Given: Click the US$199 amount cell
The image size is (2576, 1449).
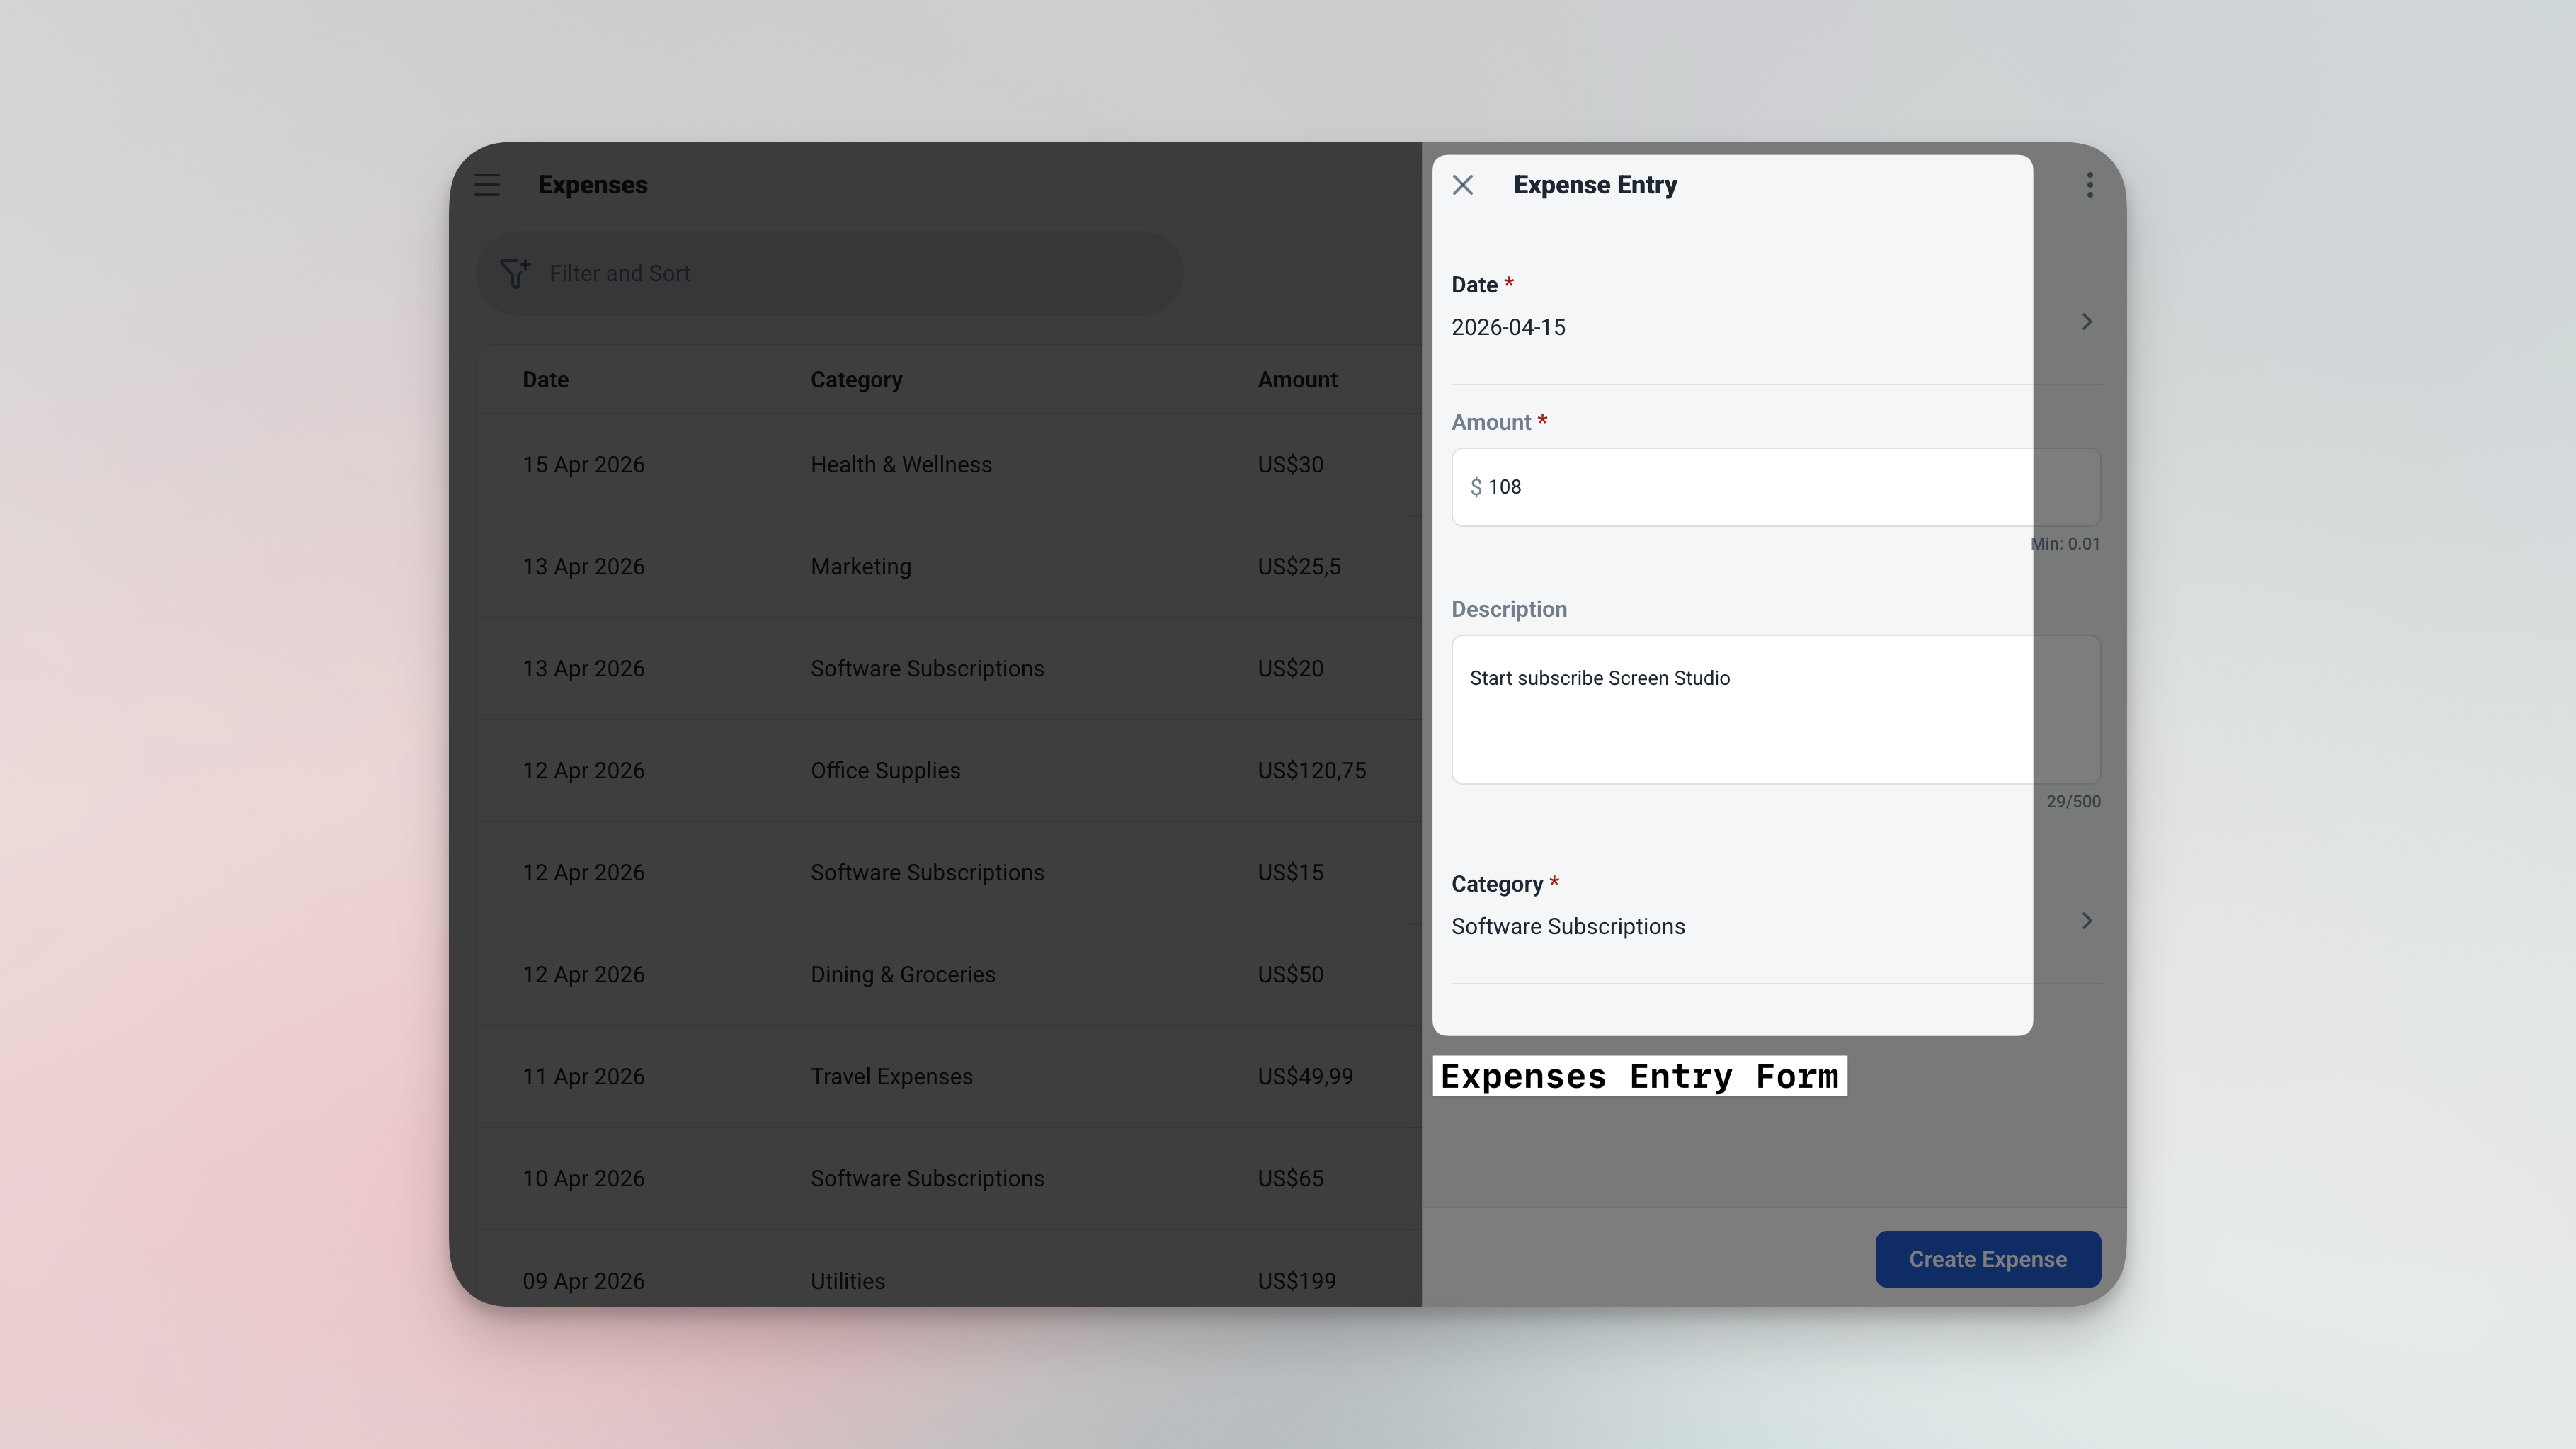Looking at the screenshot, I should coord(1296,1281).
